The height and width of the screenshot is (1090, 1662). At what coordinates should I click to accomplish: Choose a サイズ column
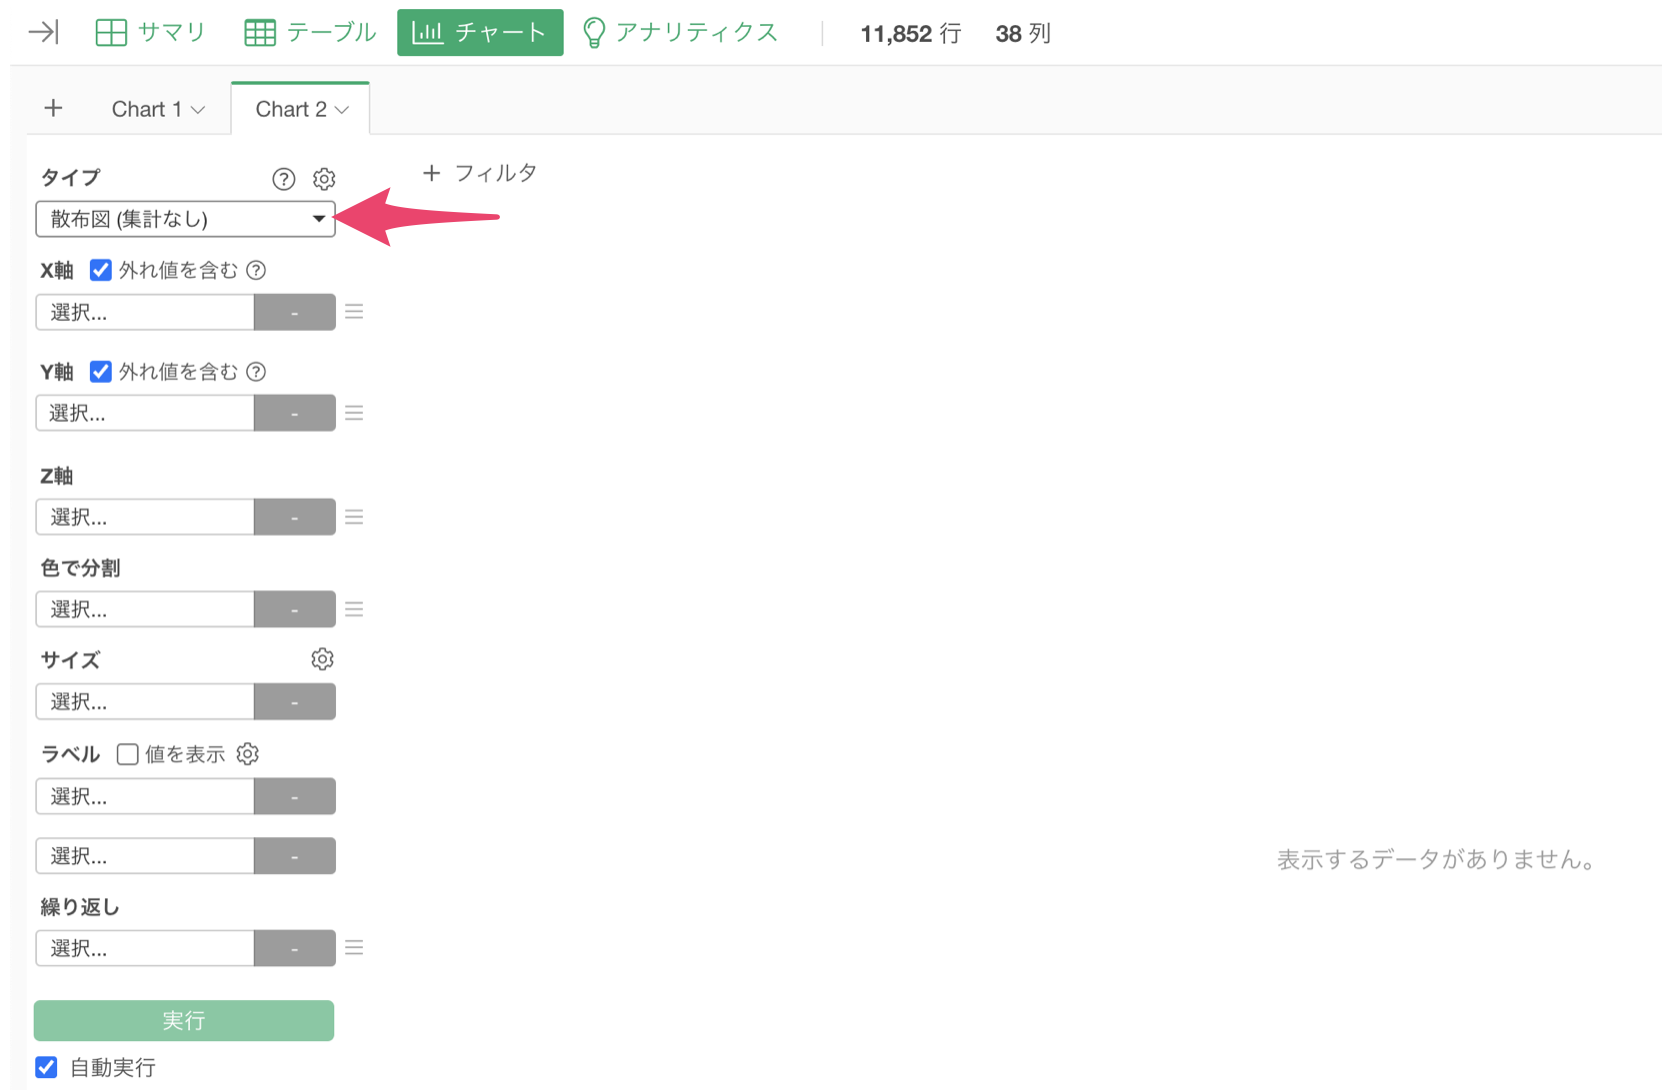point(145,702)
